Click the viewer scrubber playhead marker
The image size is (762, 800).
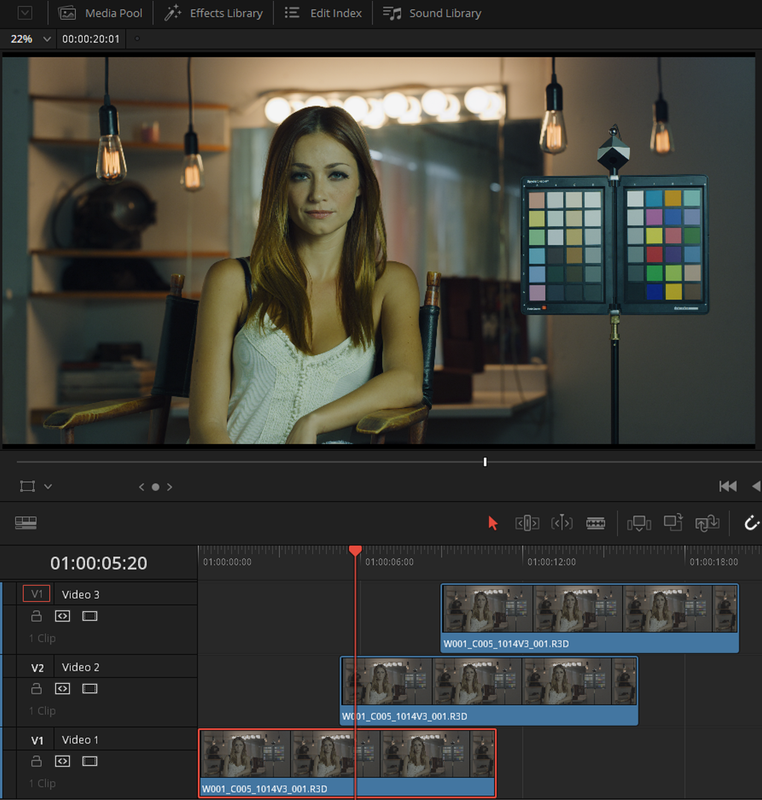(485, 462)
